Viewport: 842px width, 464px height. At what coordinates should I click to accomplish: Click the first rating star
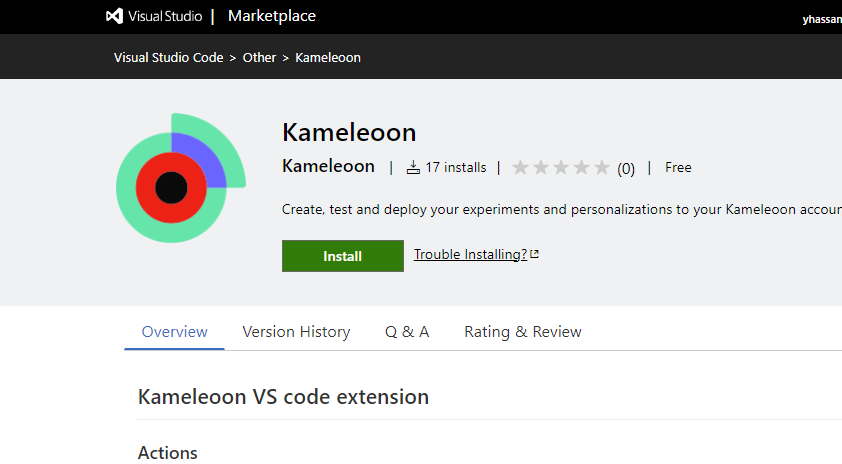(x=520, y=168)
